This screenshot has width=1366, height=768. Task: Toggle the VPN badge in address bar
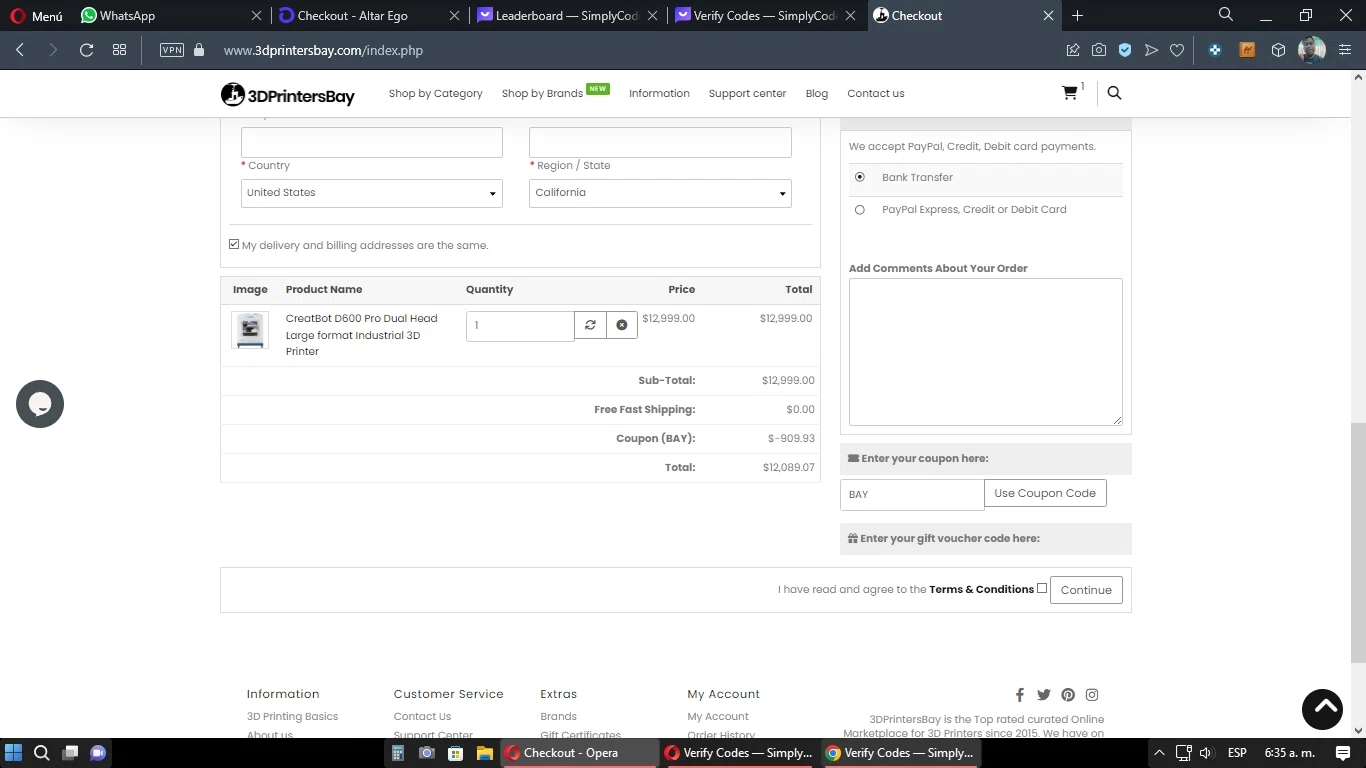[x=172, y=50]
